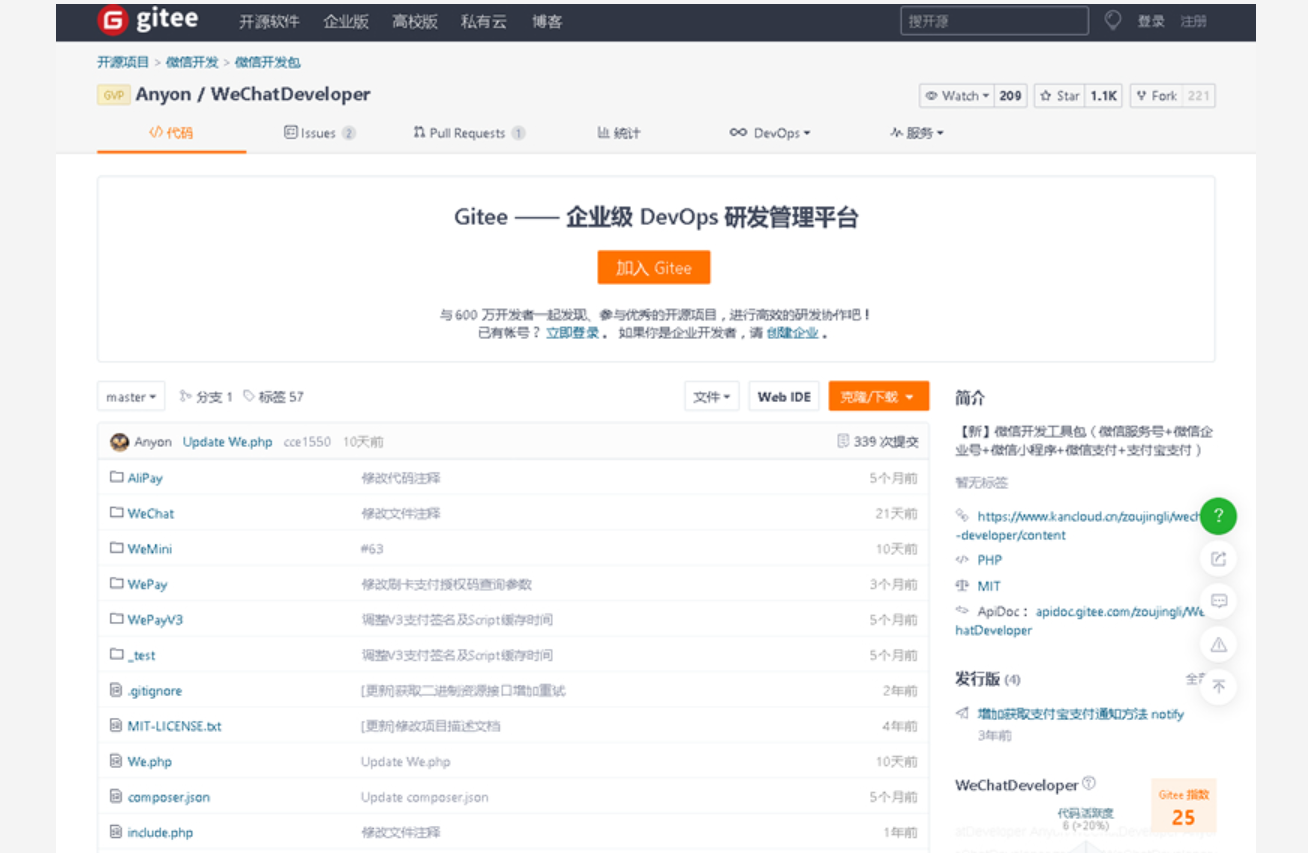This screenshot has height=853, width=1308.
Task: Switch to the 统计 tab
Action: point(619,133)
